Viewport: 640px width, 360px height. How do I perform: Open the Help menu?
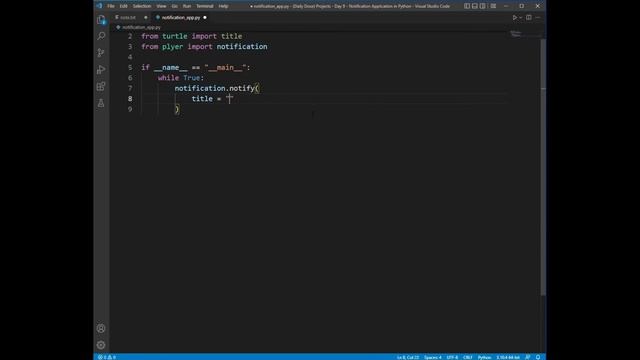point(223,6)
